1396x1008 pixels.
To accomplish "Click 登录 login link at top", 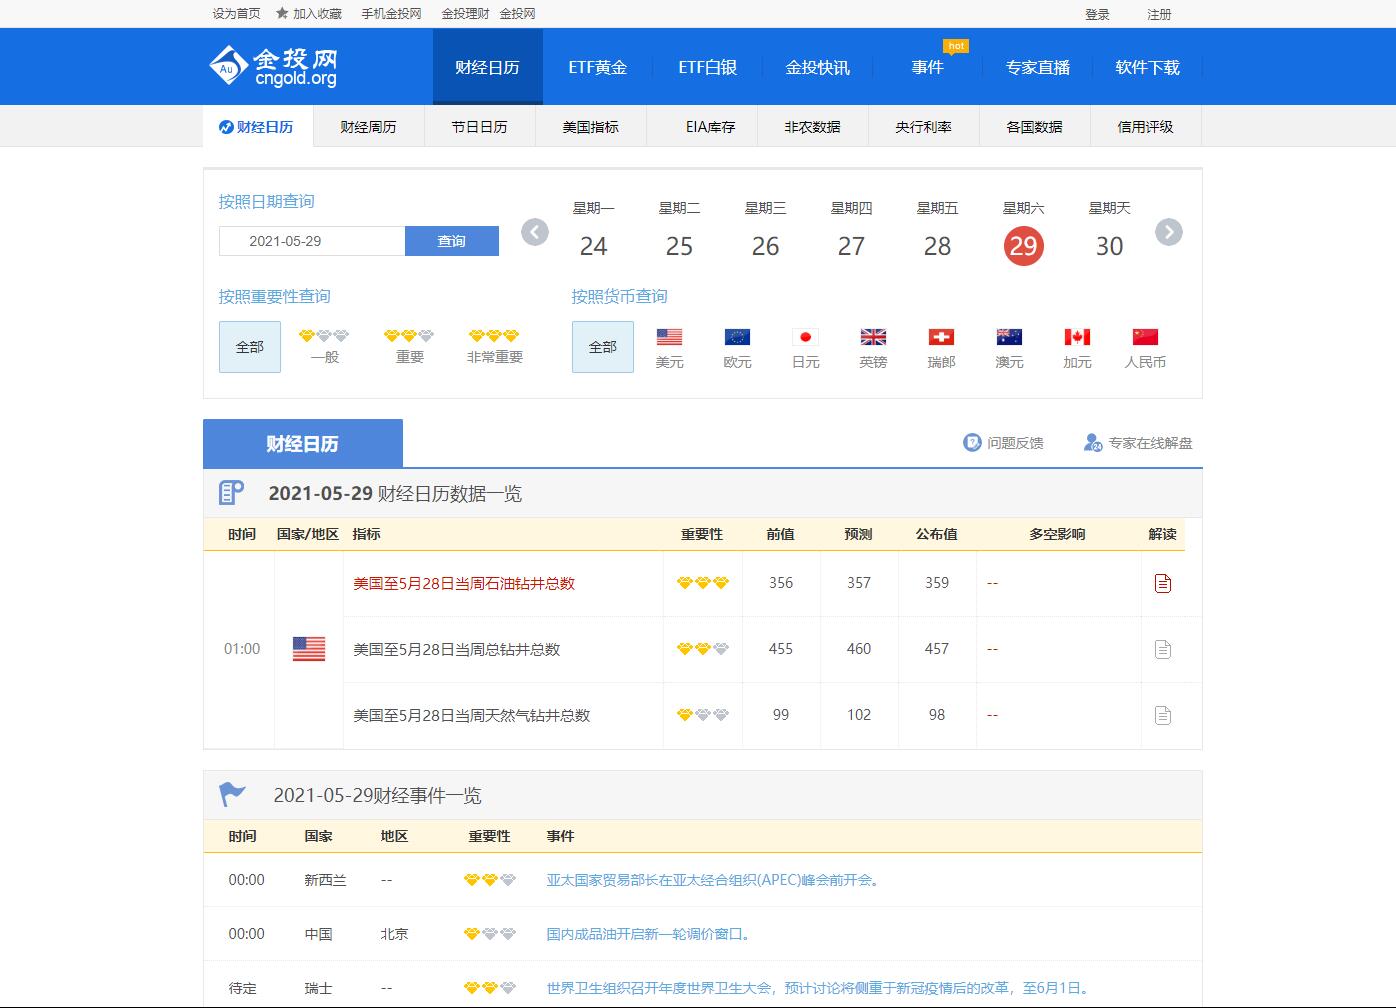I will [1097, 14].
